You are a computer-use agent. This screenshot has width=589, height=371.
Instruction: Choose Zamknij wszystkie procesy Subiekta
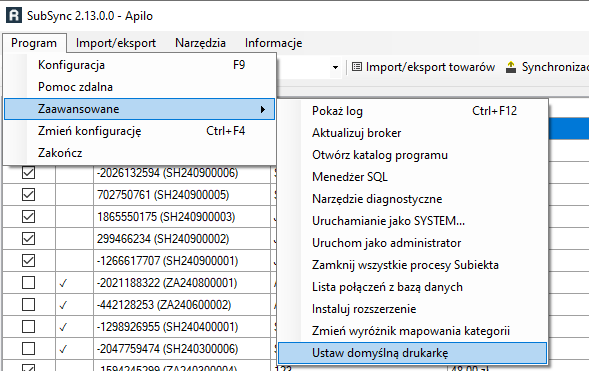tap(412, 265)
